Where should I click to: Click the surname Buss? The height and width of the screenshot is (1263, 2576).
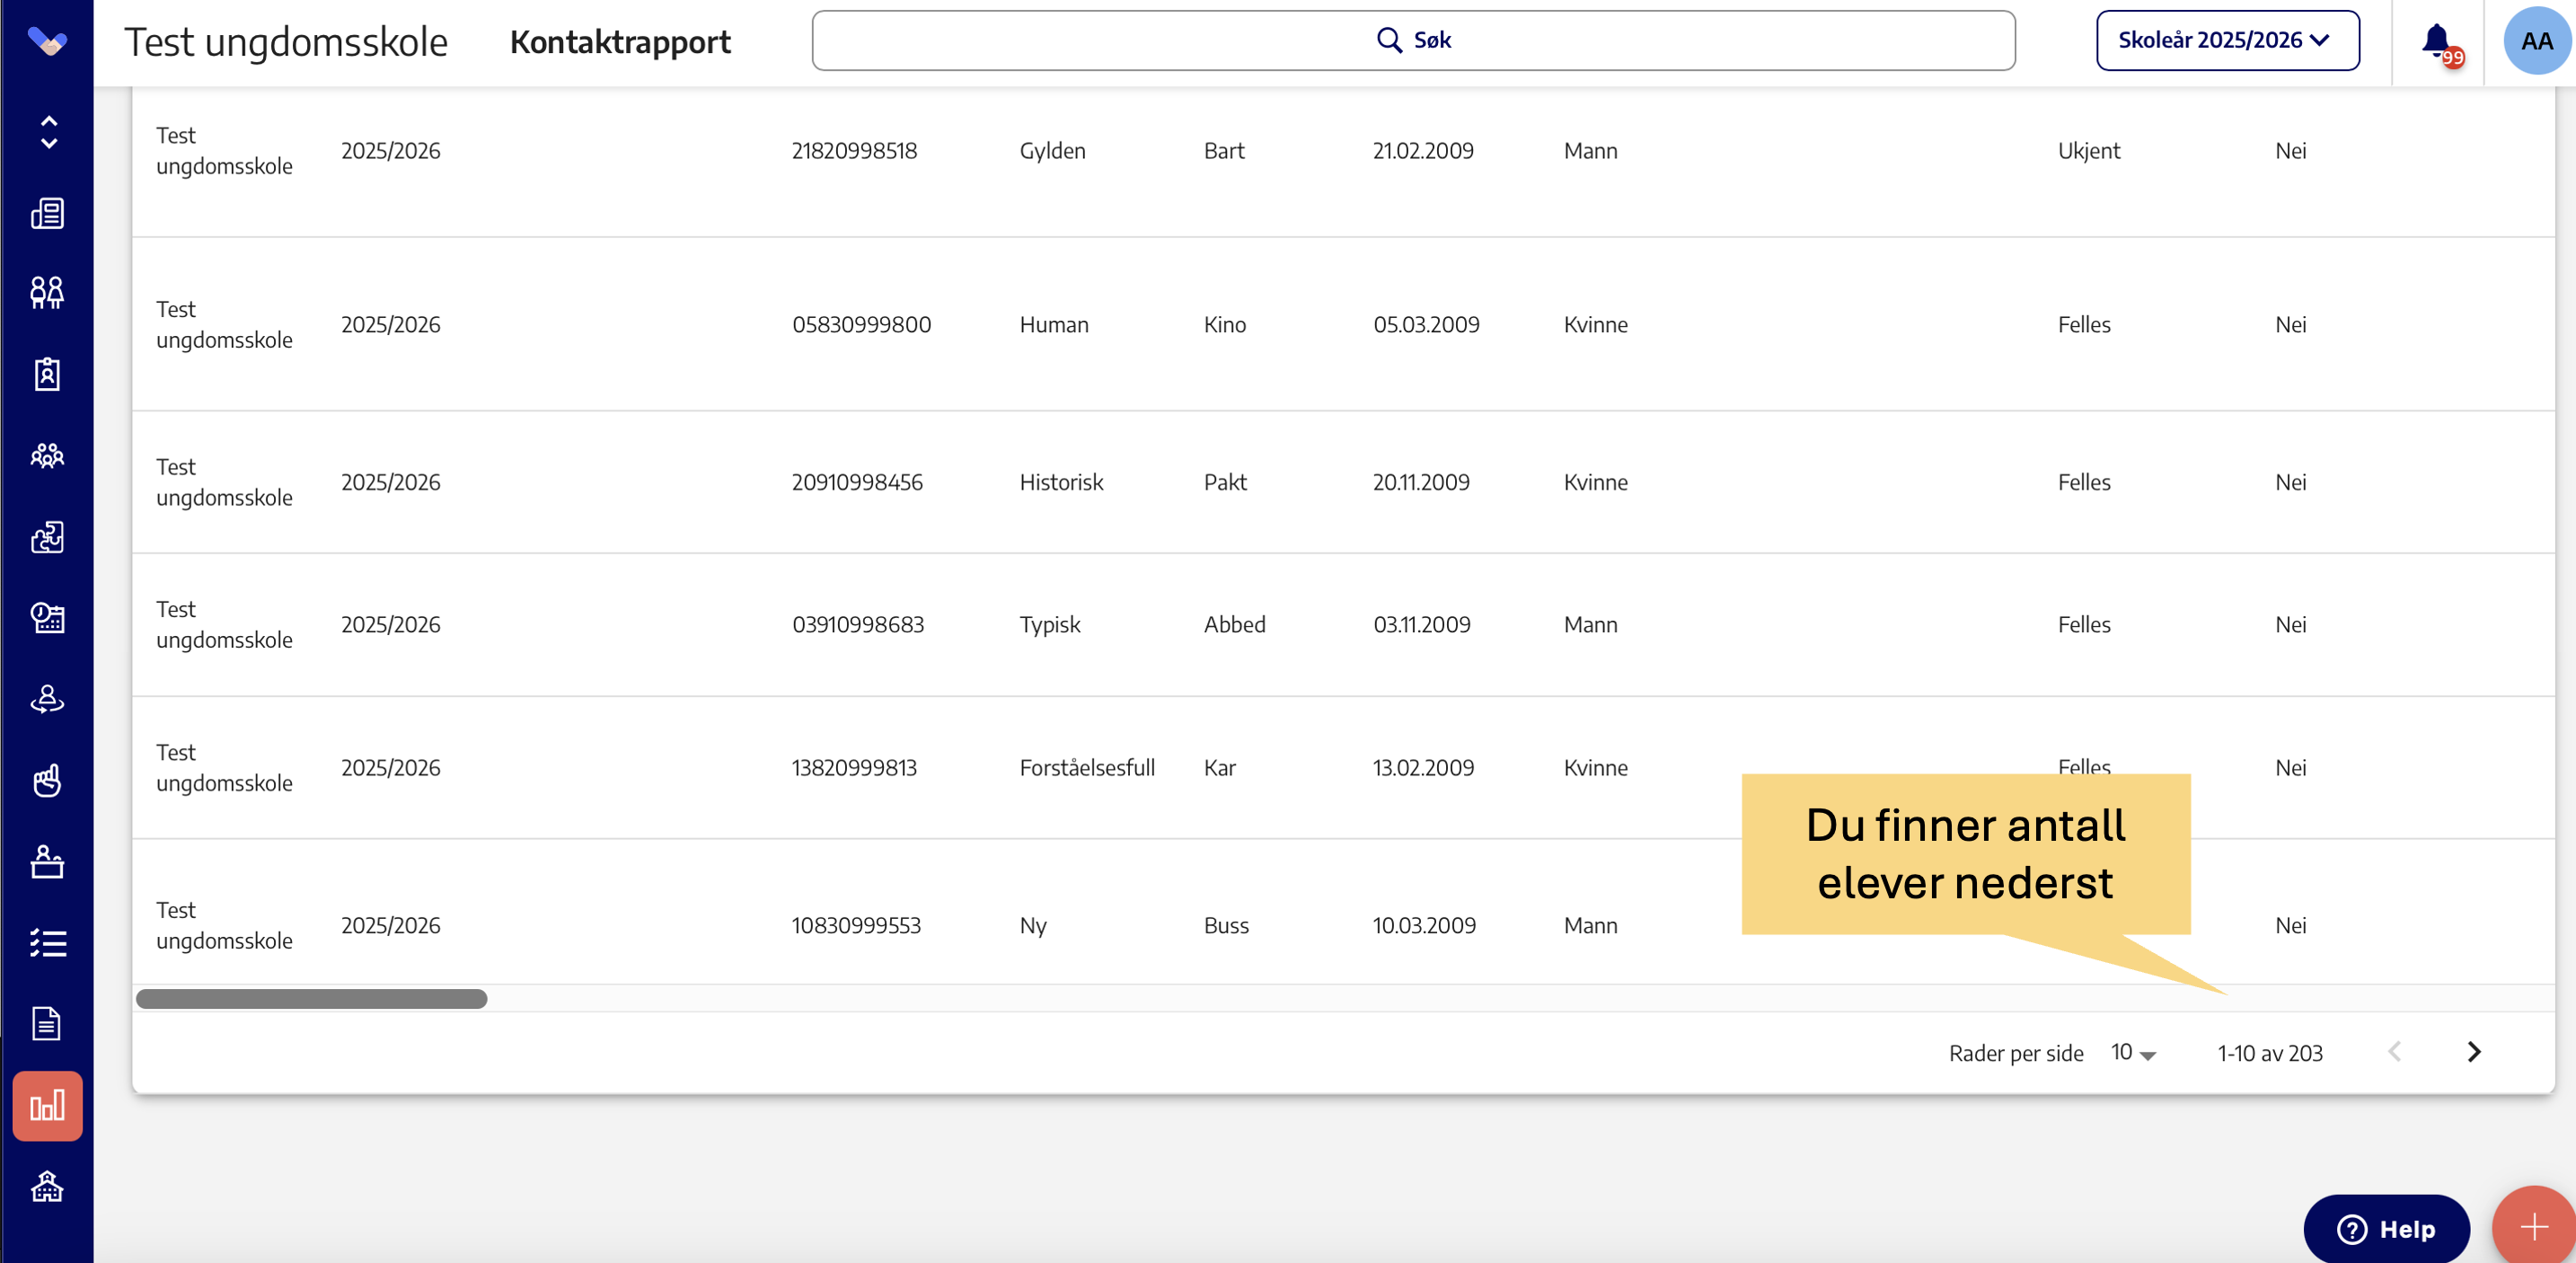coord(1226,926)
